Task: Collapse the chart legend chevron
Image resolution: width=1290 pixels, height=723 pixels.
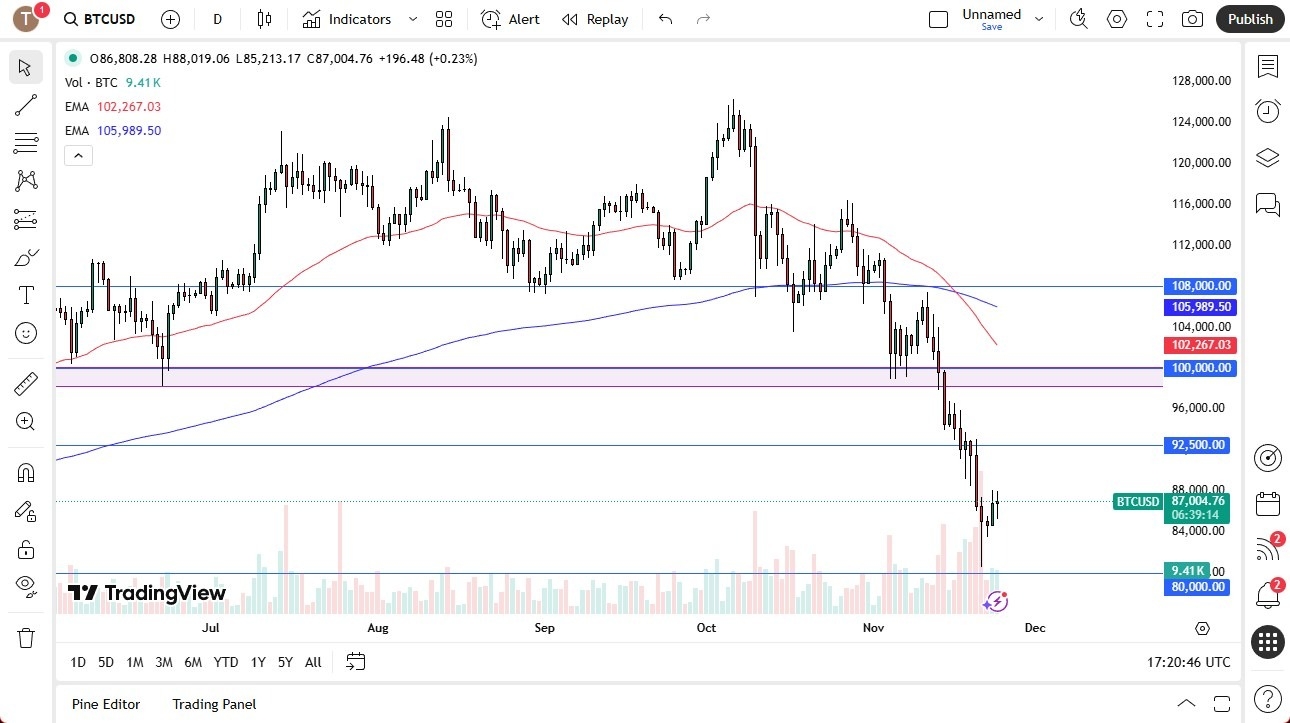Action: tap(78, 155)
